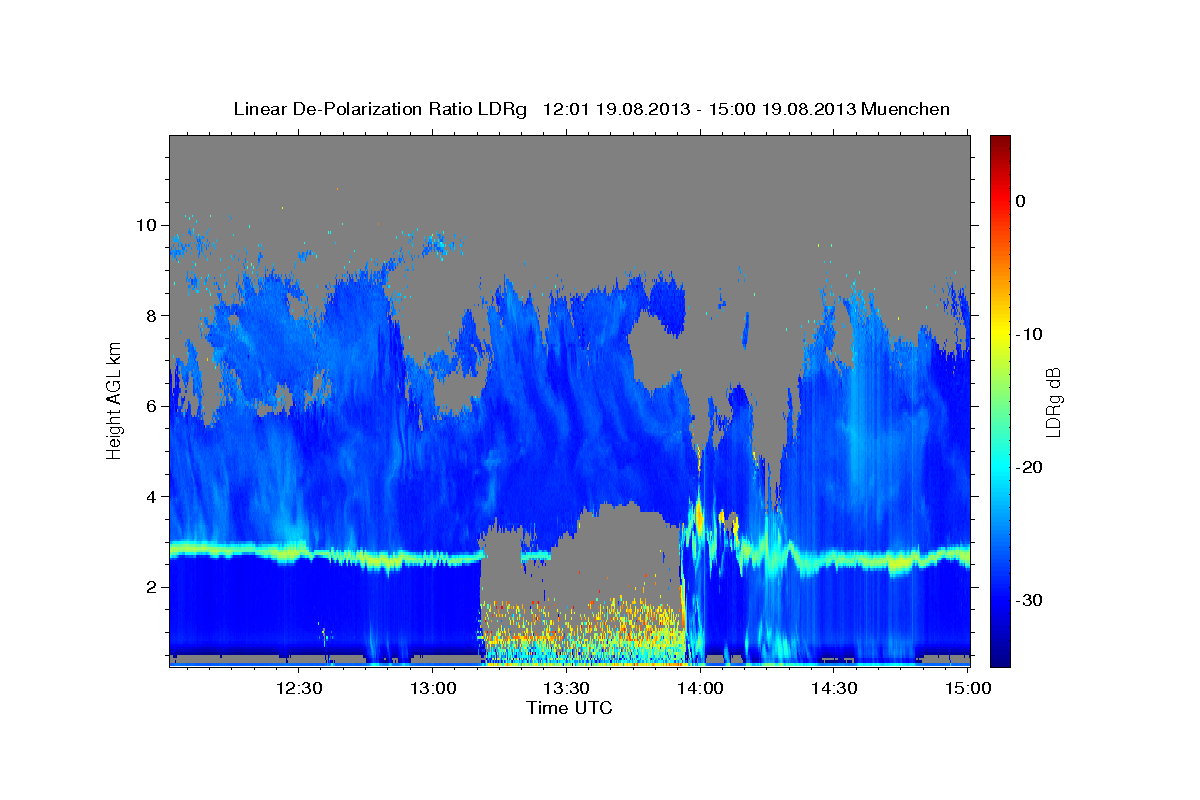Click the 14:30 time tick label
The image size is (1200, 800).
(834, 688)
